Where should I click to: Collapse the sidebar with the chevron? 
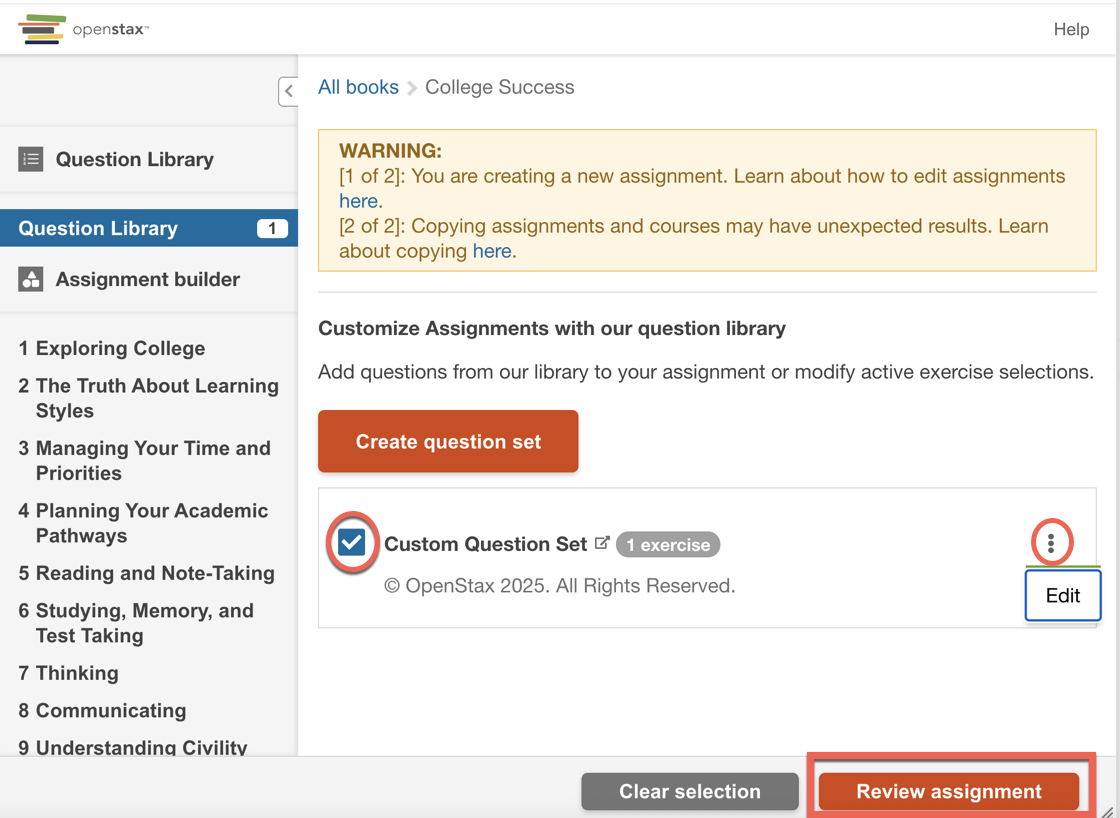(289, 91)
